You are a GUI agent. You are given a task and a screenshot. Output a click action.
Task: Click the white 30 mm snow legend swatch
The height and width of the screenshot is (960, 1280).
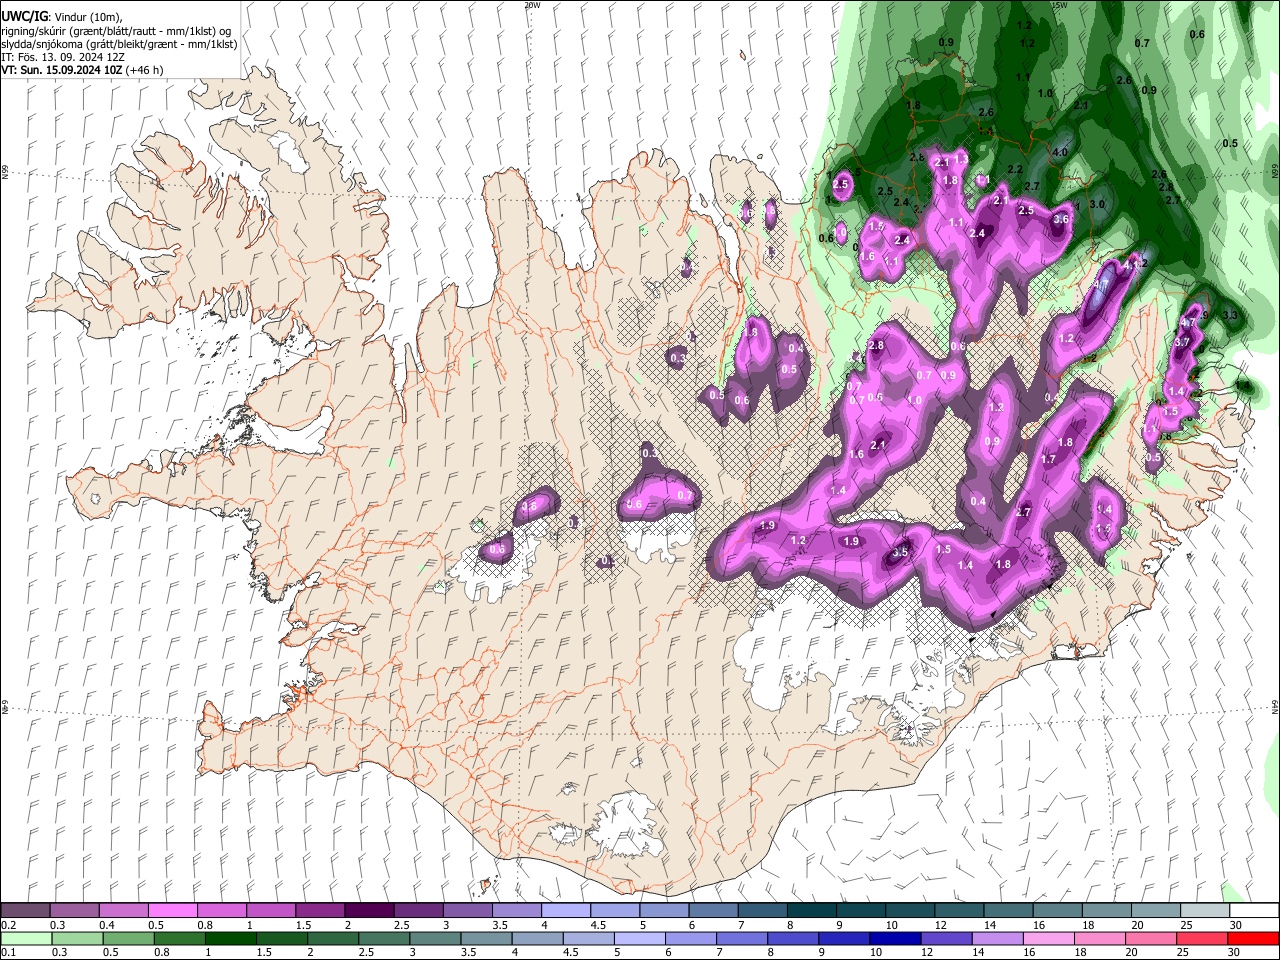coord(1253,911)
